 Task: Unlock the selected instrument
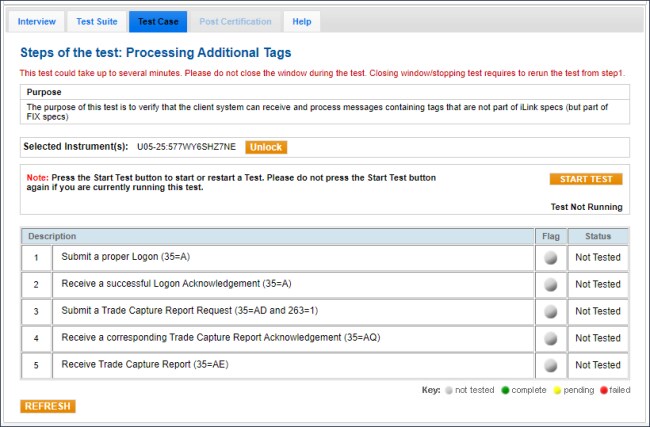(266, 147)
